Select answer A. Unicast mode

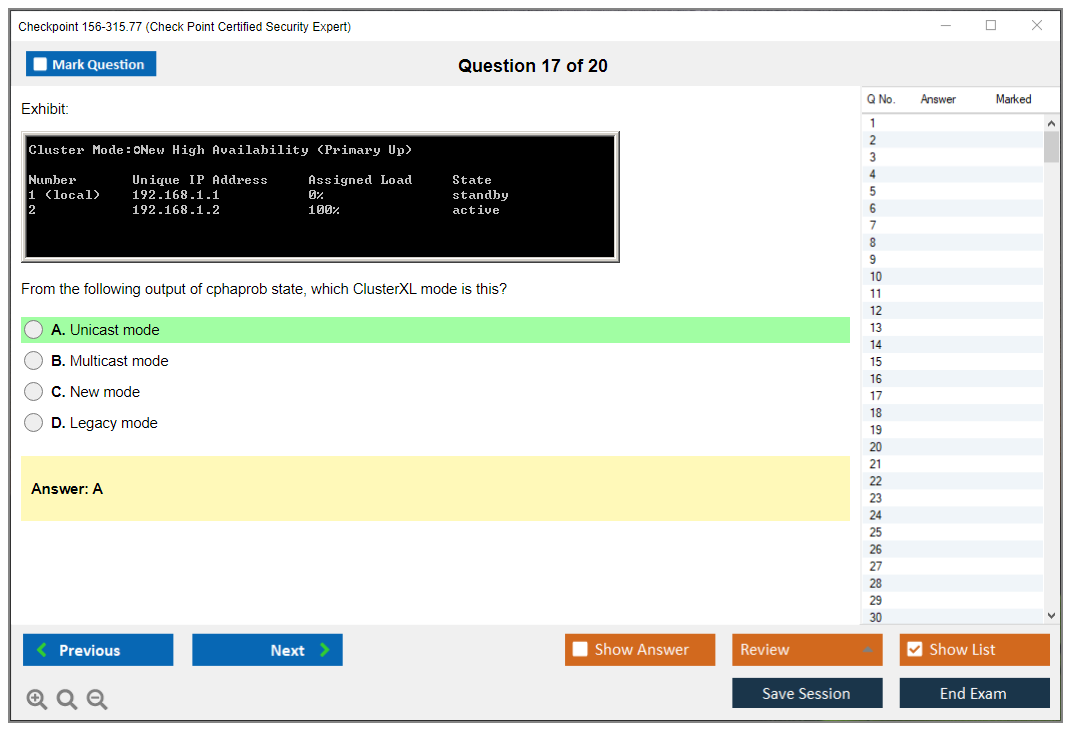coord(34,330)
